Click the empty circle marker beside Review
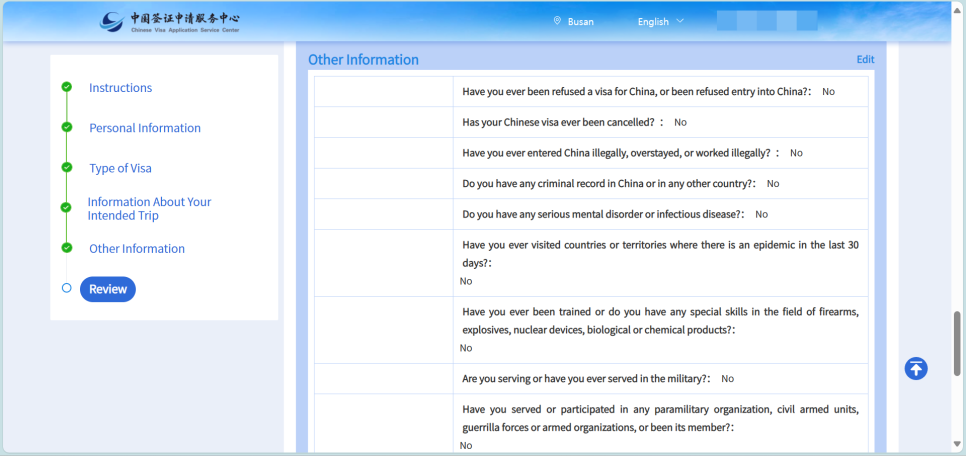The image size is (966, 456). 67,288
